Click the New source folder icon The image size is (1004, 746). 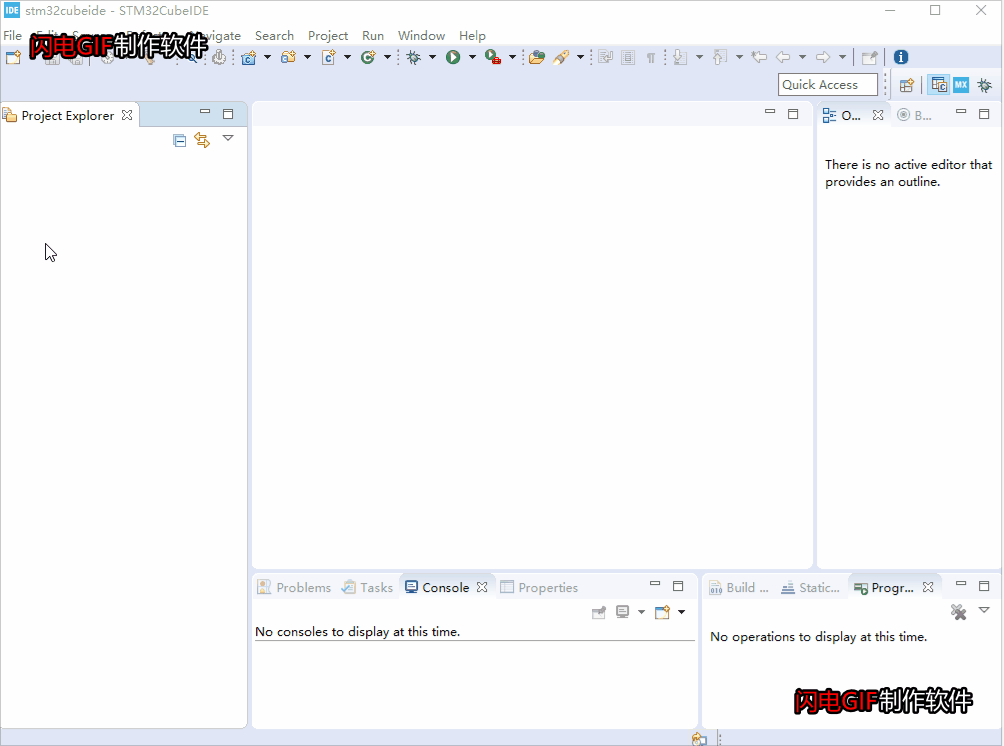289,58
